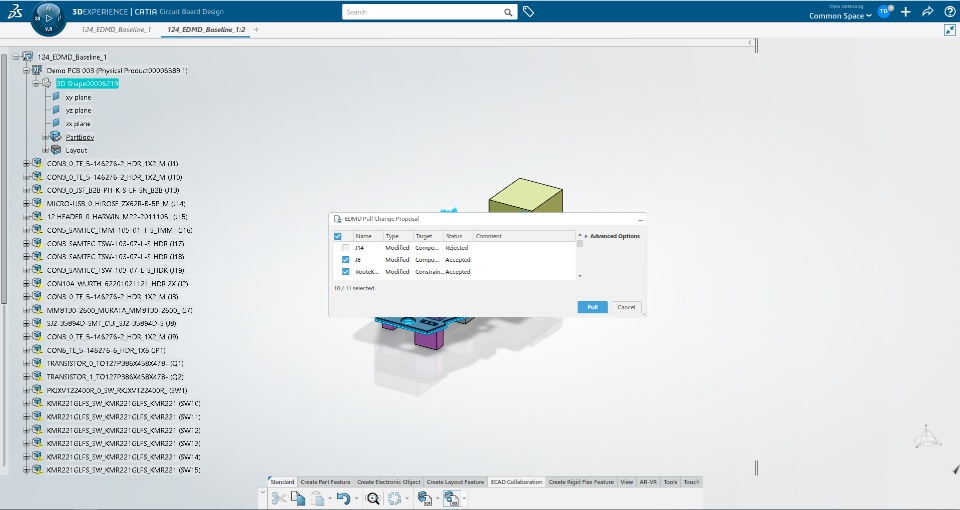Image resolution: width=960 pixels, height=510 pixels.
Task: Open the Common Space dropdown
Action: (840, 16)
